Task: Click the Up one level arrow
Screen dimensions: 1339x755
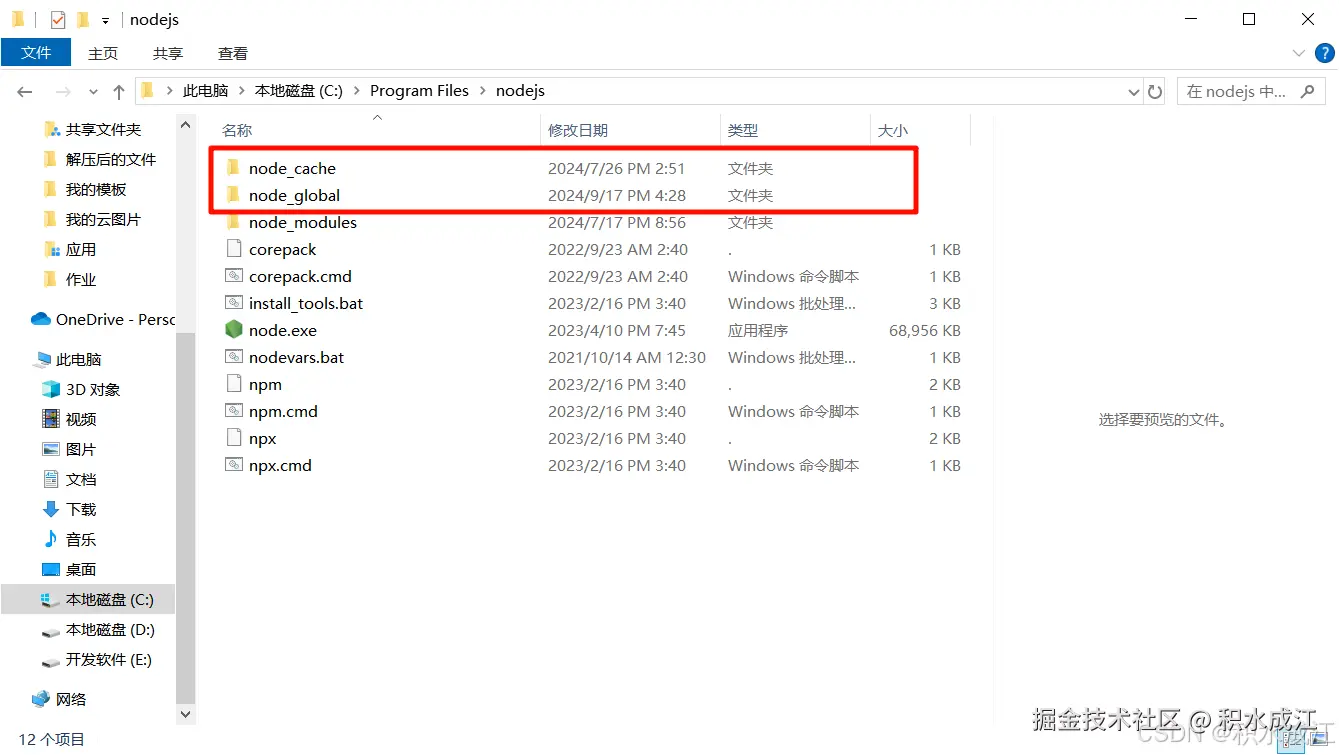Action: pos(118,91)
